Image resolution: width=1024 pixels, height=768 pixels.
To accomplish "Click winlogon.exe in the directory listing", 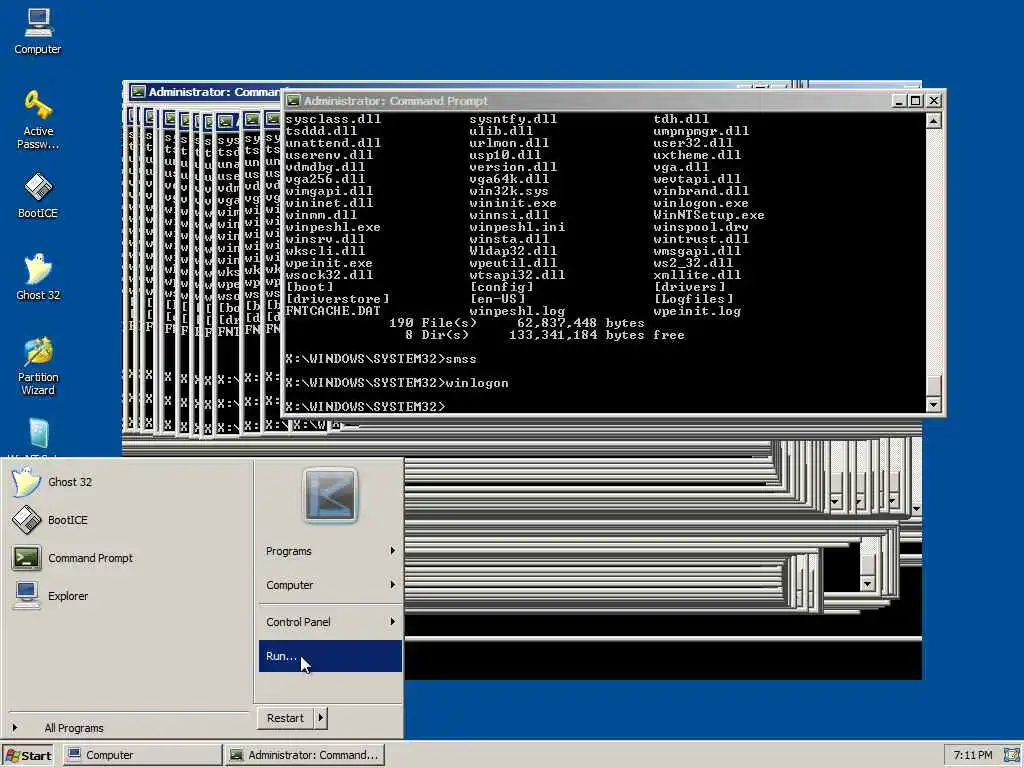I will click(701, 203).
